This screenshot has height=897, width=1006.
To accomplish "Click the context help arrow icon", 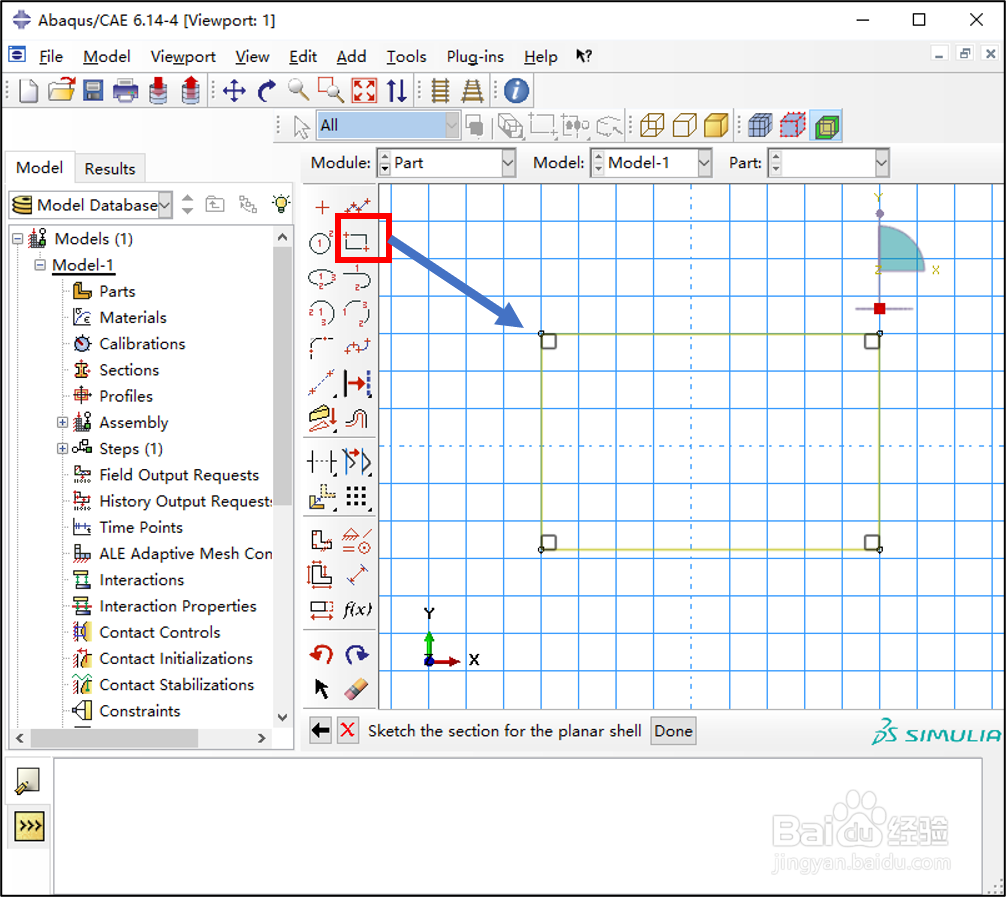I will (x=583, y=56).
